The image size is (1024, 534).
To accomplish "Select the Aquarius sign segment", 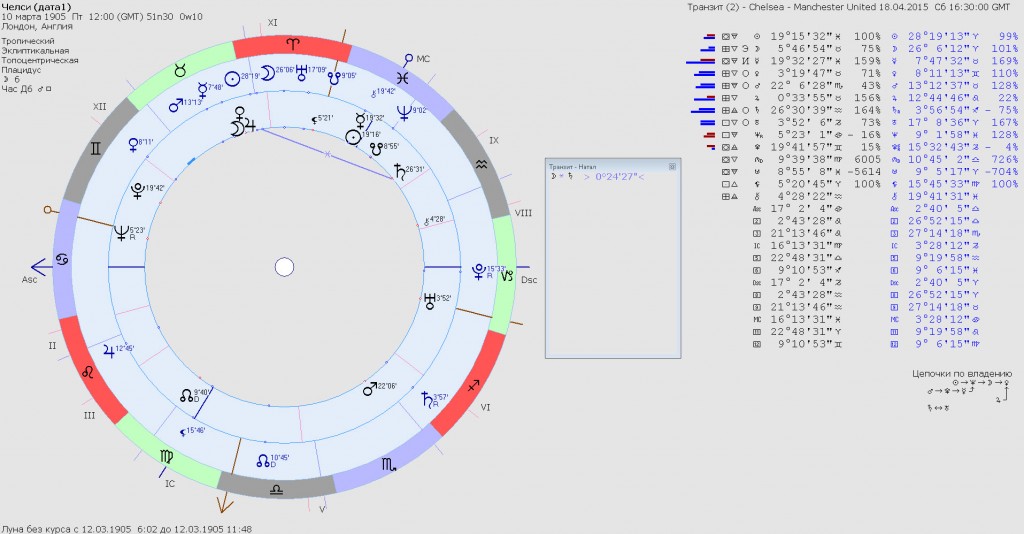I will tap(481, 165).
